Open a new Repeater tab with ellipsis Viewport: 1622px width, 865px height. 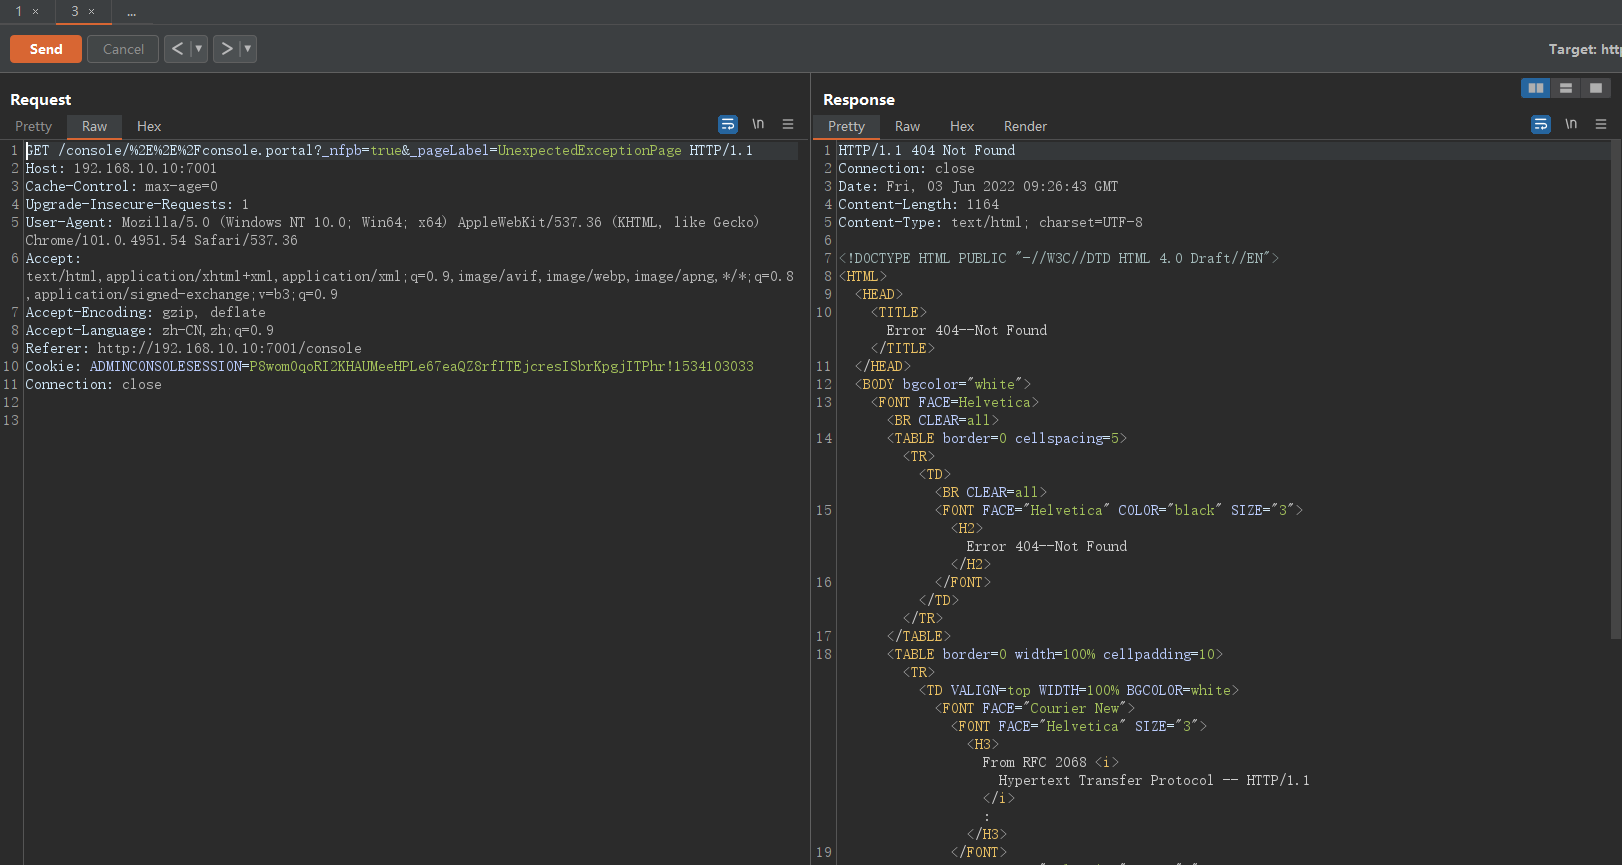131,12
